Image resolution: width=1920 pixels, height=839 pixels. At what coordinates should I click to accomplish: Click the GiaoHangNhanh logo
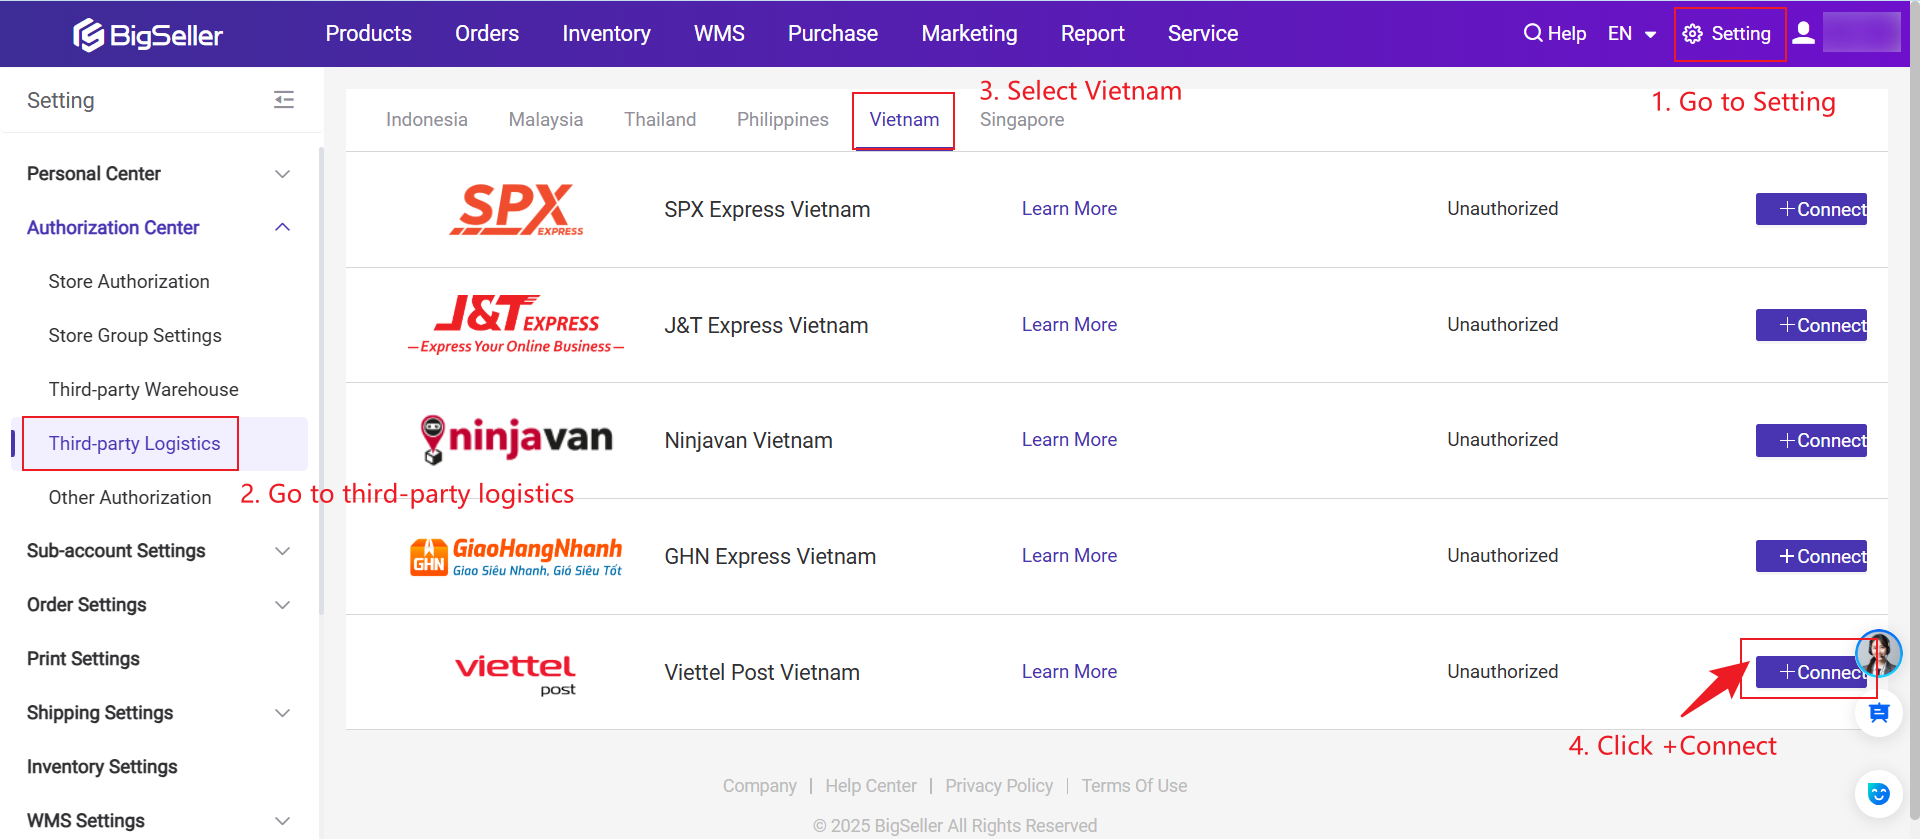coord(516,556)
